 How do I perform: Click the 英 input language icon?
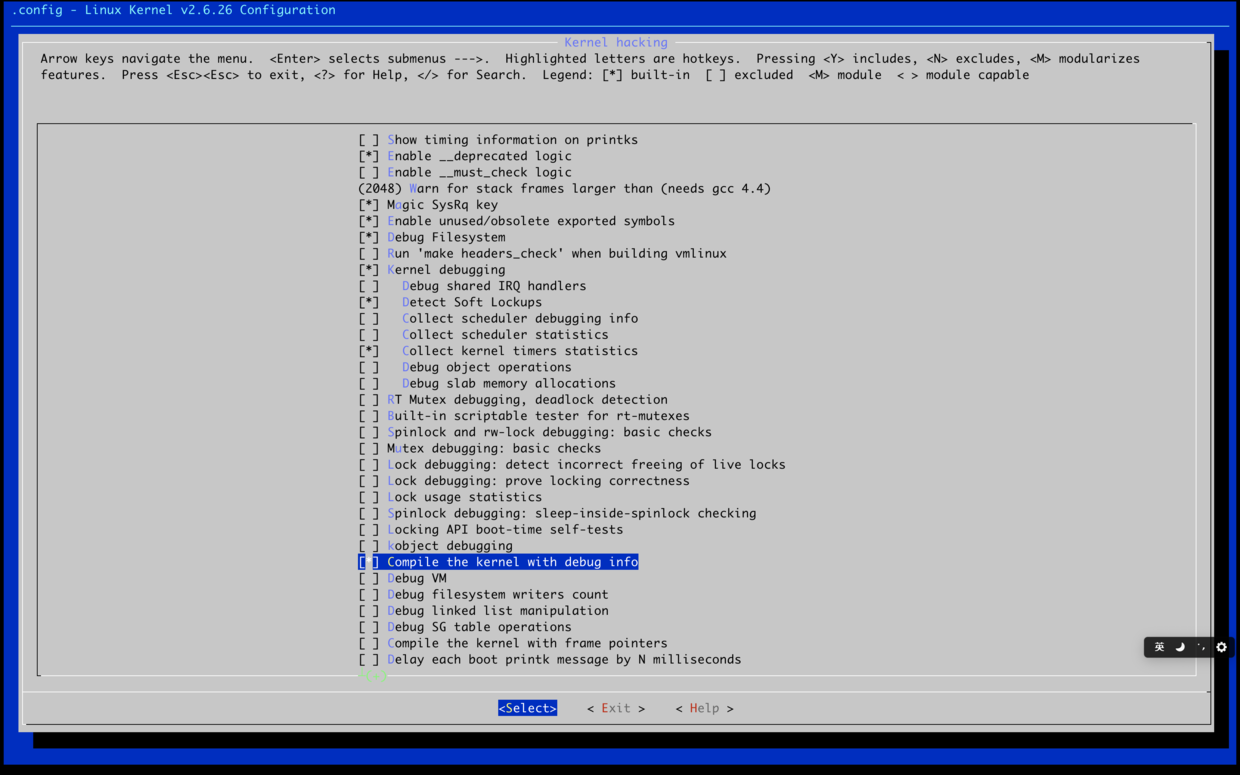(1159, 647)
